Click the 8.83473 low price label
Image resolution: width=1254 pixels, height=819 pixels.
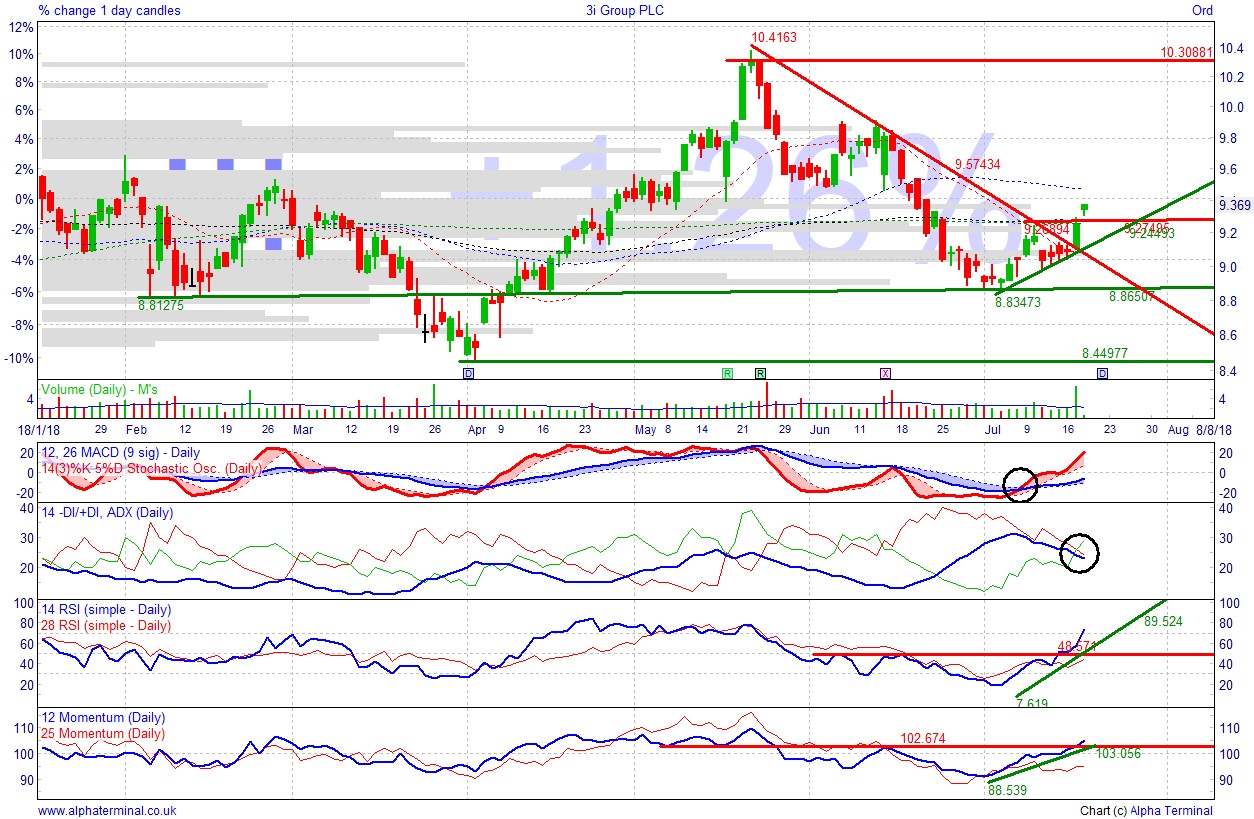click(x=1018, y=301)
